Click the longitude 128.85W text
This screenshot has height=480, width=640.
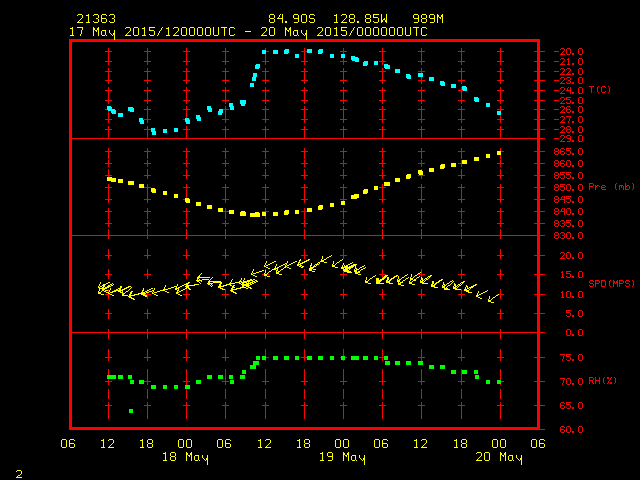360,19
